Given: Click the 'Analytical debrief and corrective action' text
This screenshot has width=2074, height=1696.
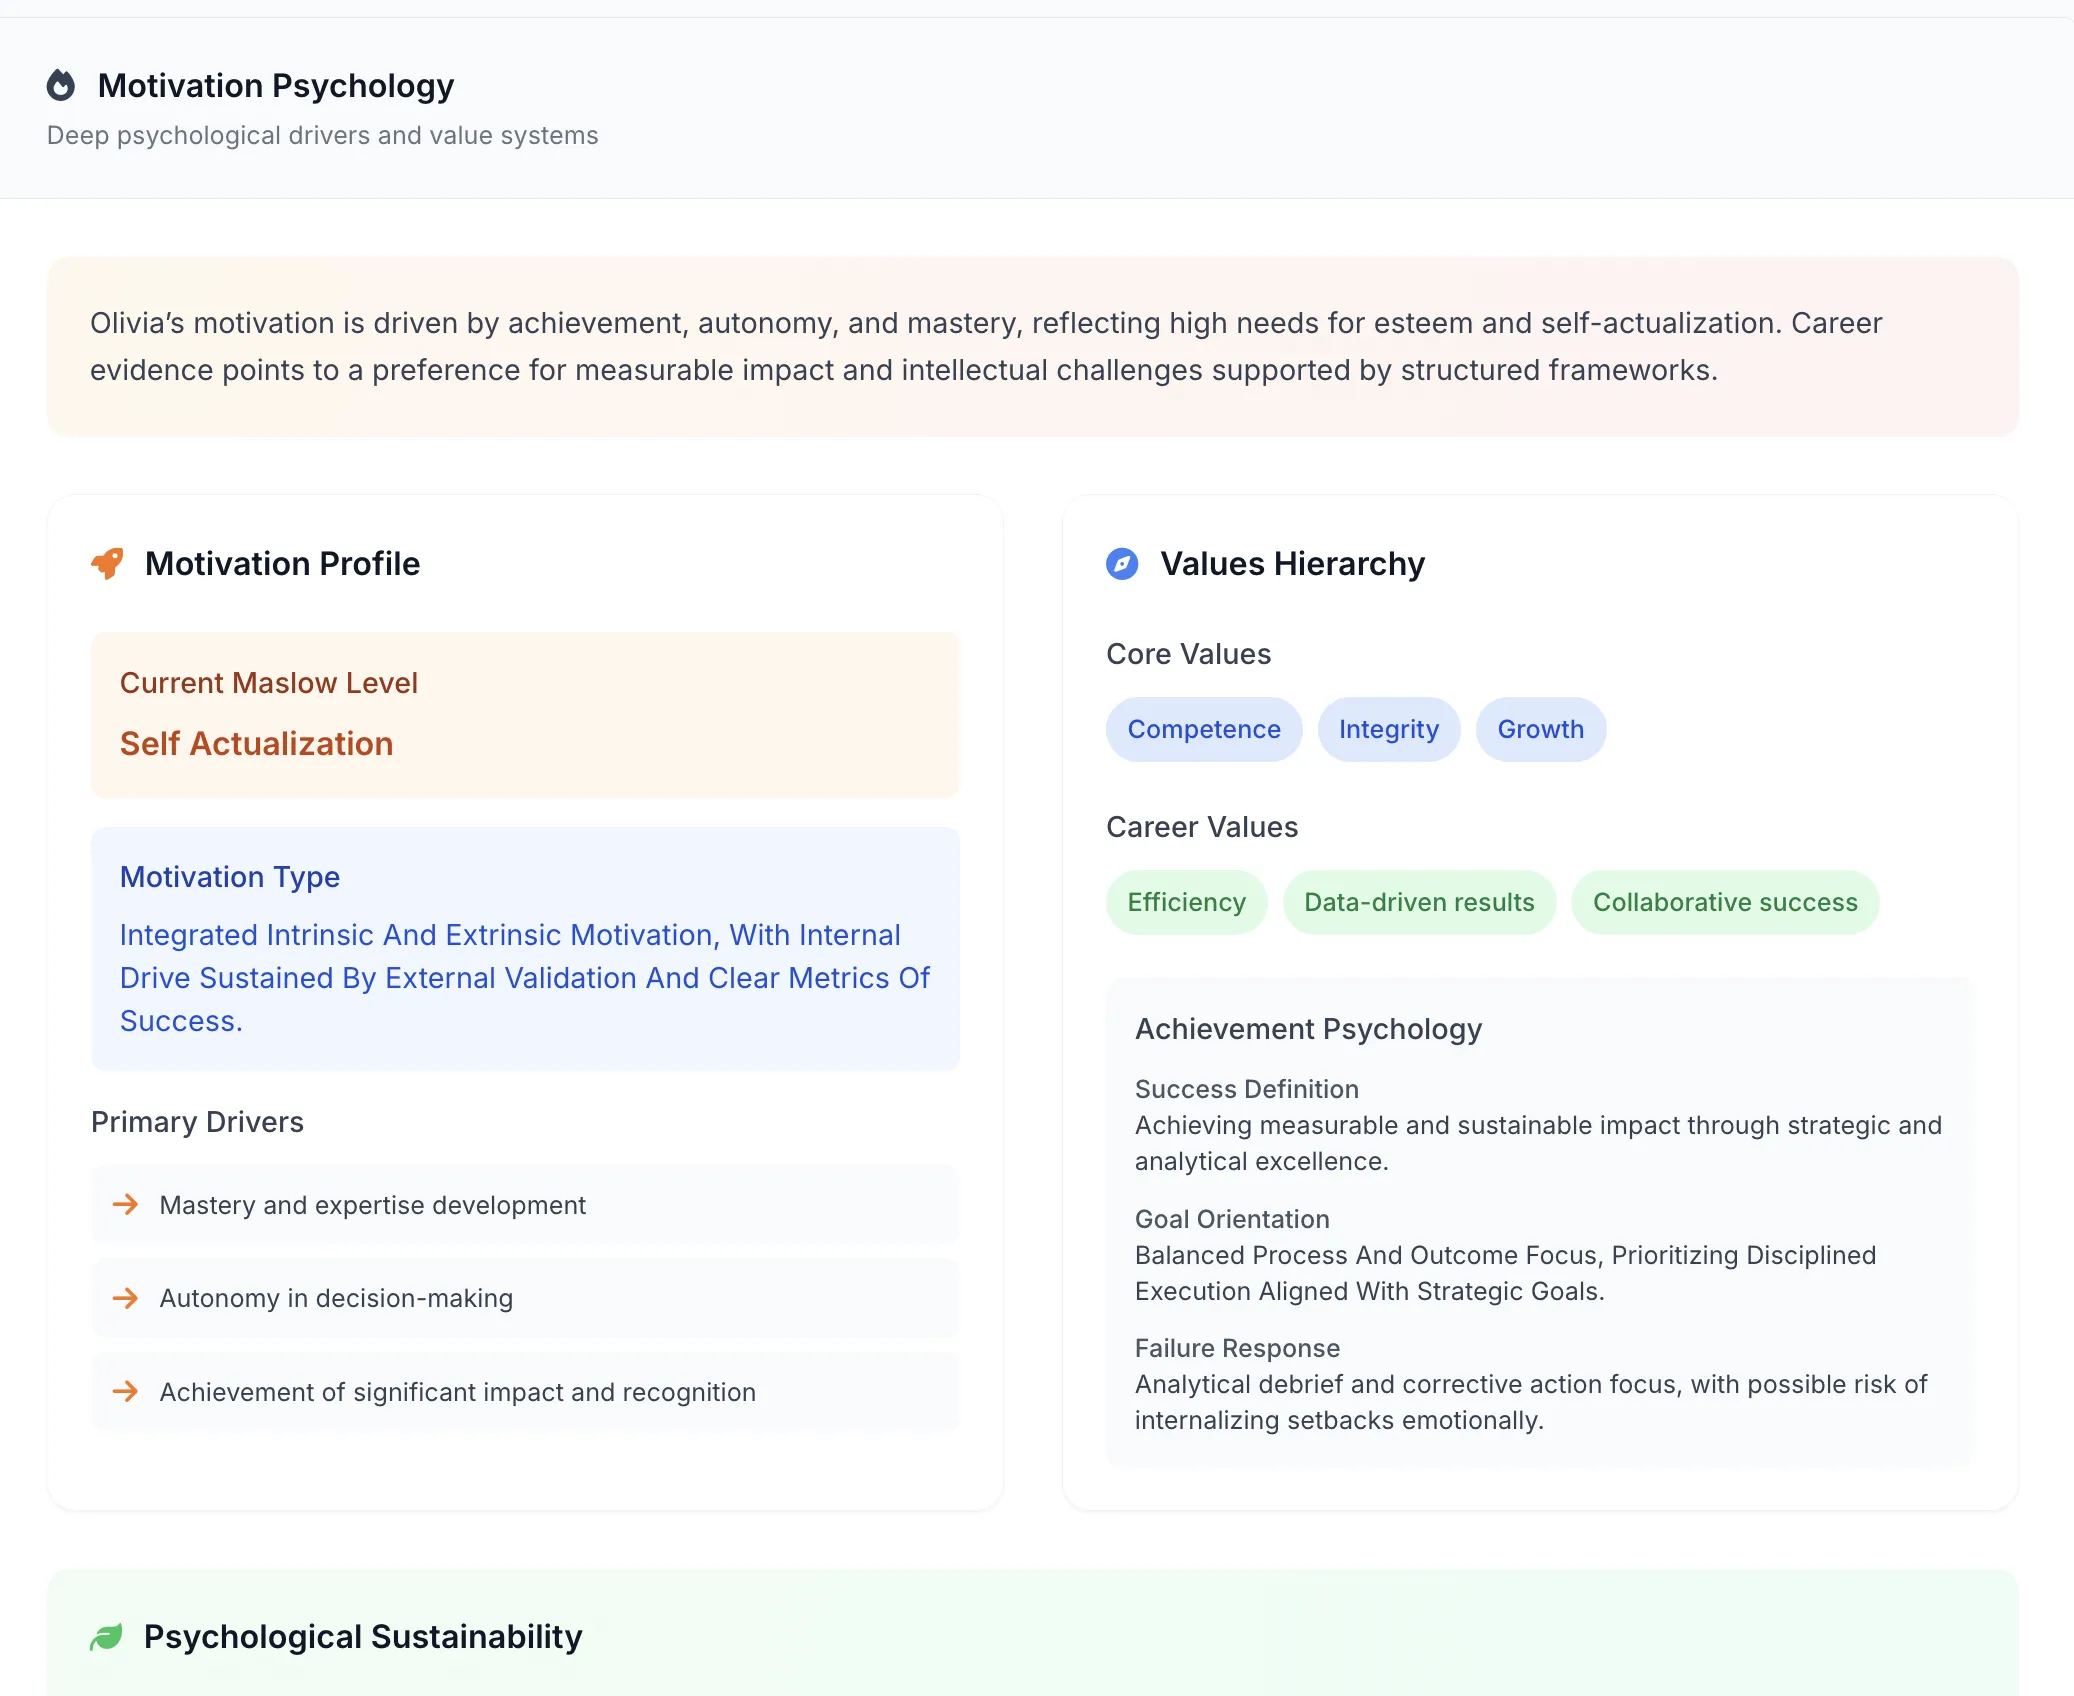Looking at the screenshot, I should [1531, 1402].
